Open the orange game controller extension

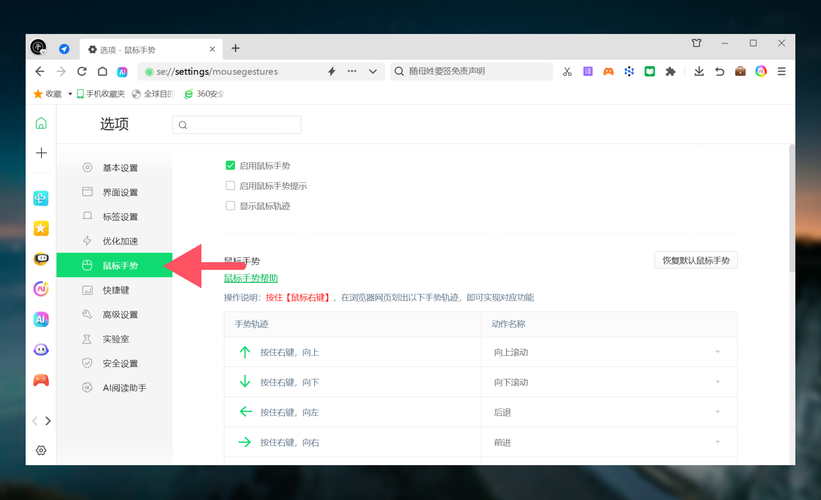[608, 71]
